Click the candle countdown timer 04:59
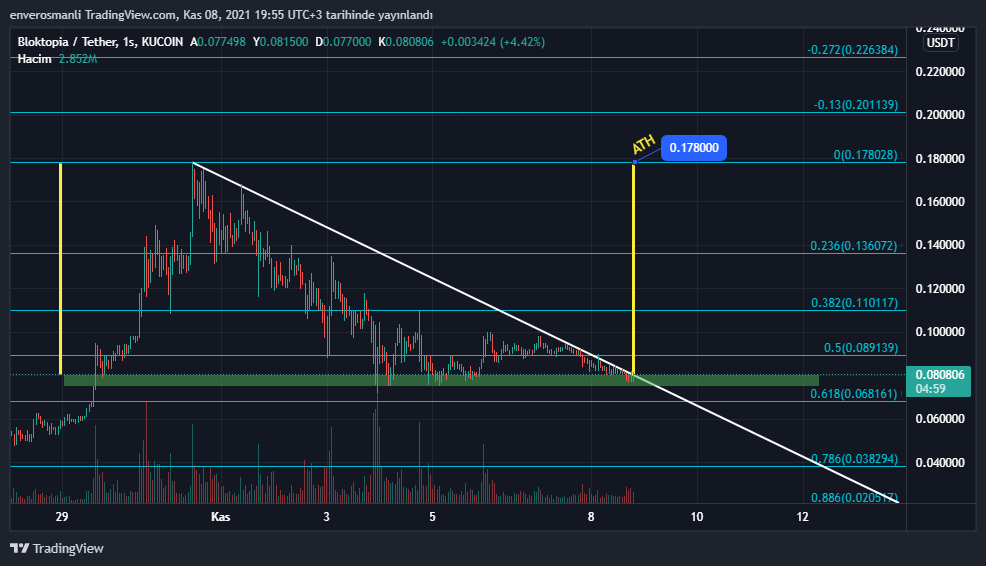 coord(931,389)
